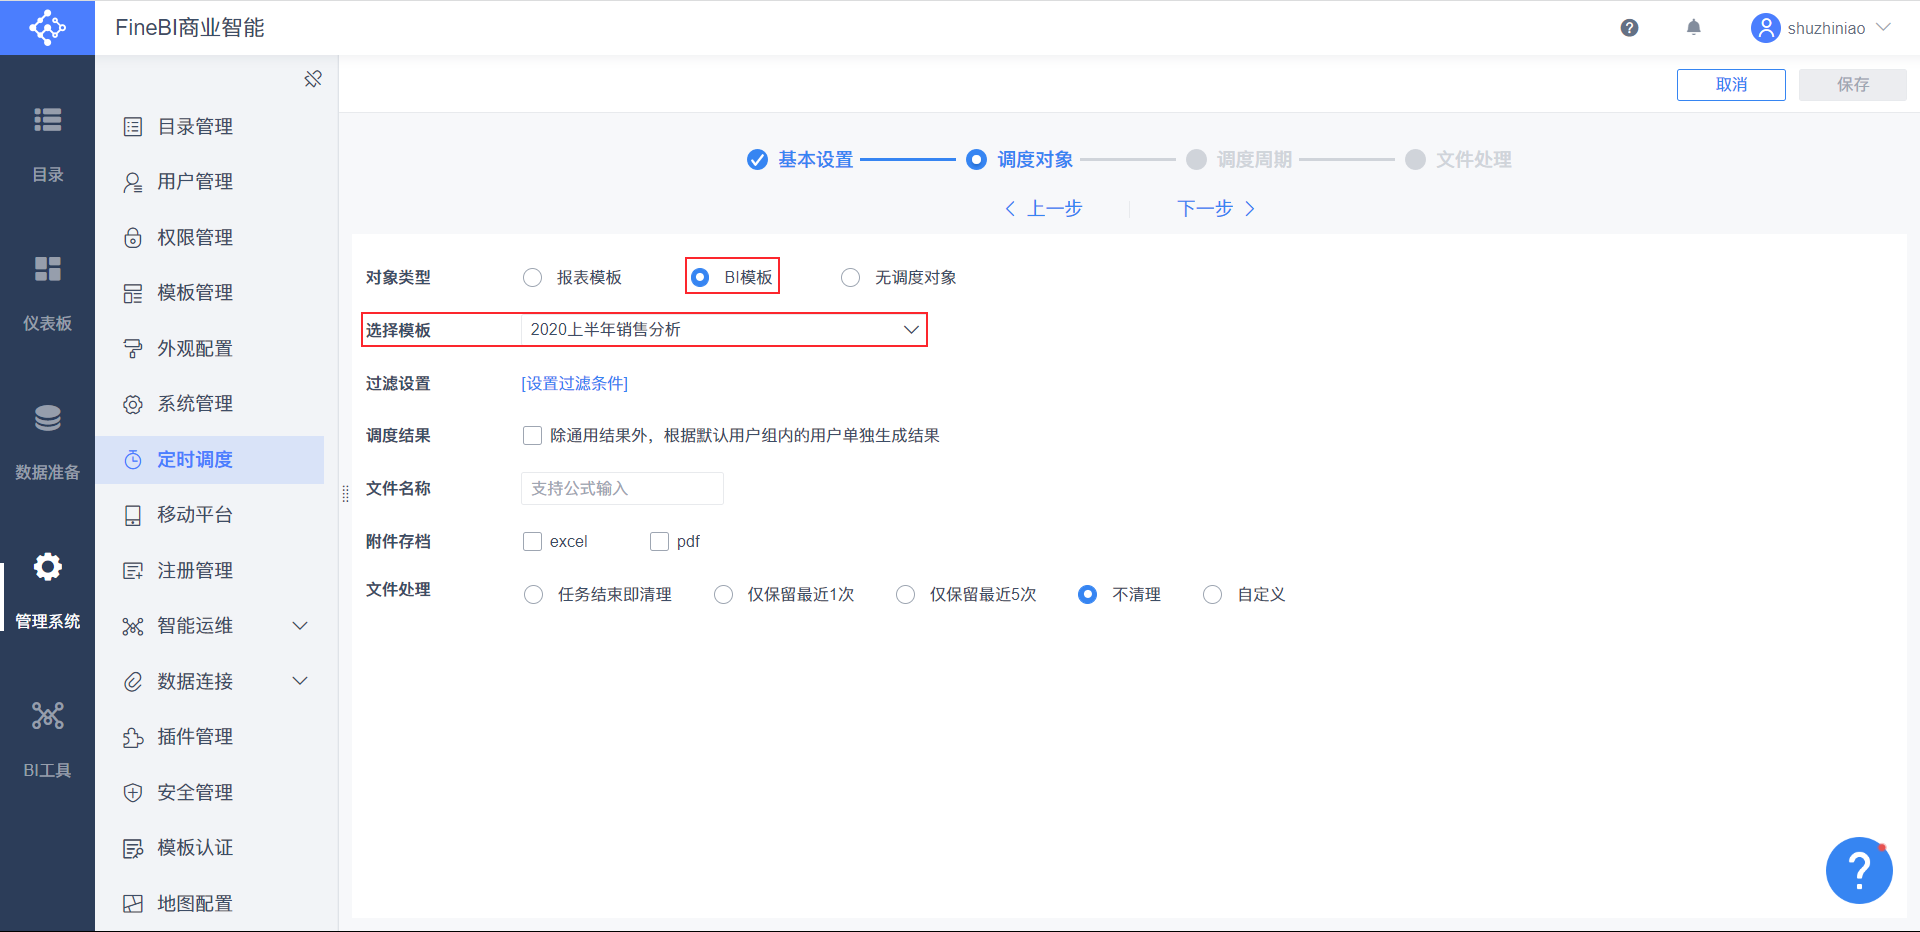Viewport: 1920px width, 932px height.
Task: Open notifications bell icon
Action: (x=1693, y=28)
